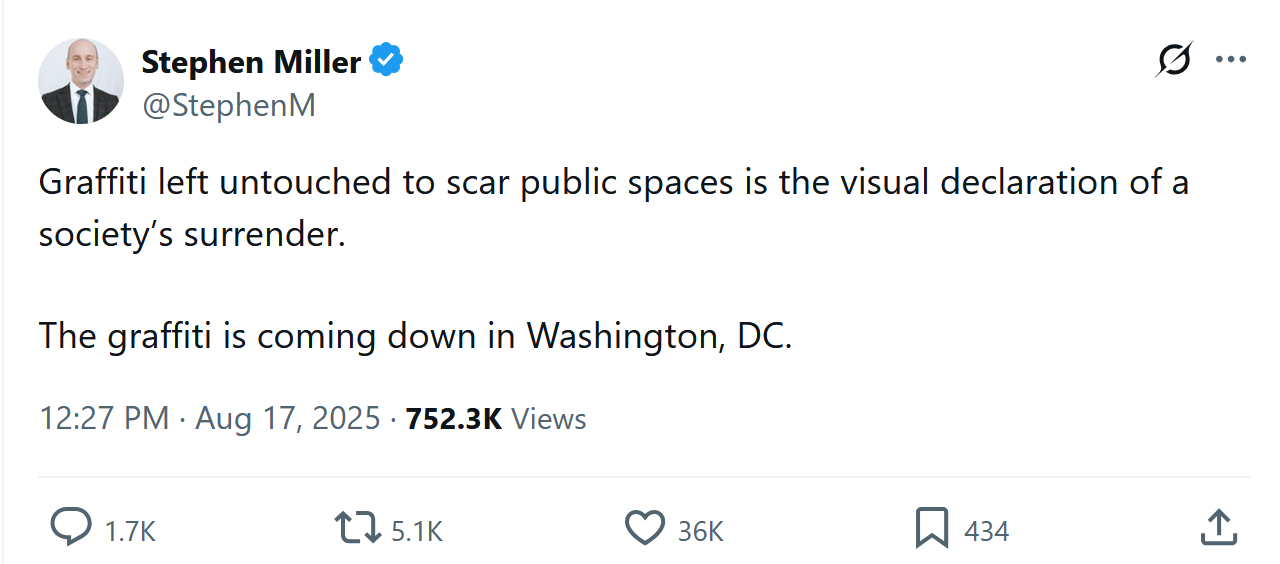Click the 36K likes count

pos(700,531)
